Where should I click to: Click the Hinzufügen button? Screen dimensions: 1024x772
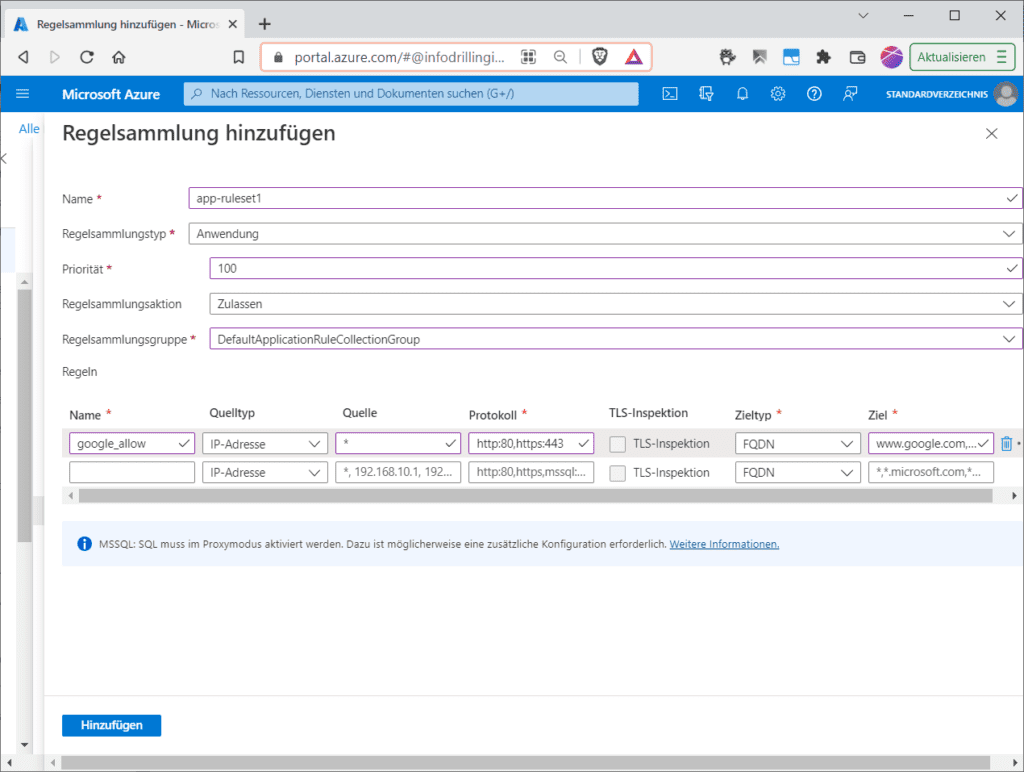click(112, 725)
